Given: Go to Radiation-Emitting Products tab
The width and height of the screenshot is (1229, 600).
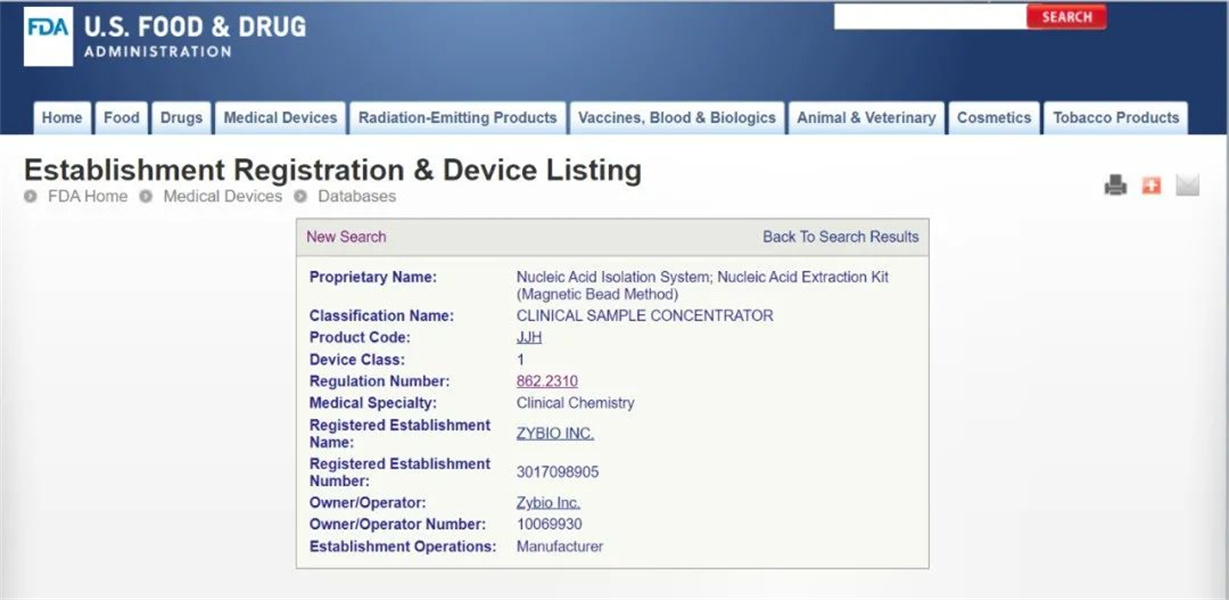Looking at the screenshot, I should (457, 118).
